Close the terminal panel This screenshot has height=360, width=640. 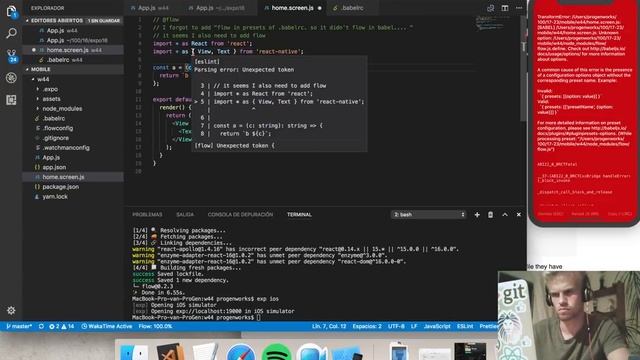tap(519, 215)
